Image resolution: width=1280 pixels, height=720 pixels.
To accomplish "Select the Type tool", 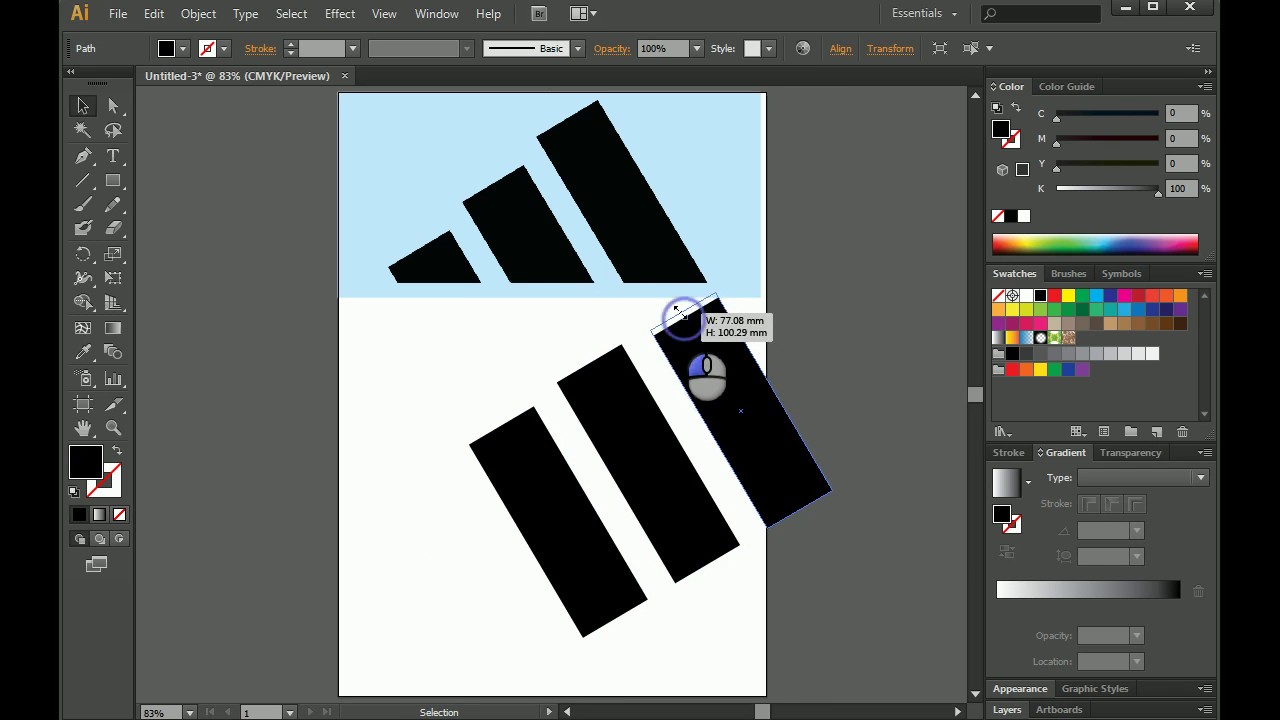I will (113, 156).
